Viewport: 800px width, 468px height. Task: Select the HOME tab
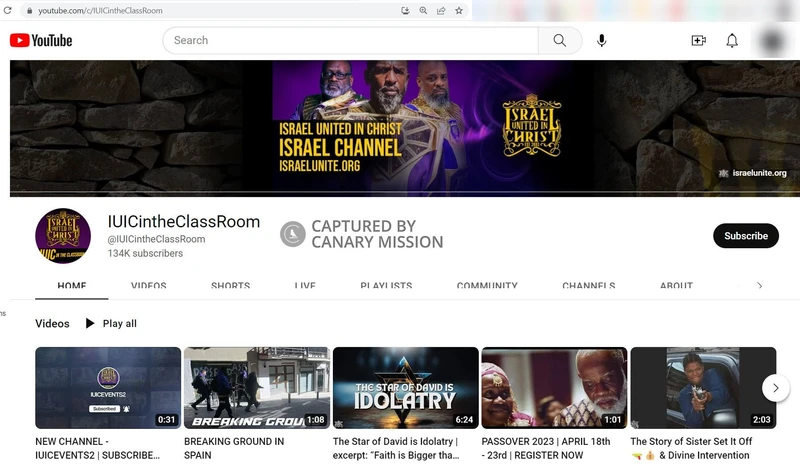coord(71,286)
